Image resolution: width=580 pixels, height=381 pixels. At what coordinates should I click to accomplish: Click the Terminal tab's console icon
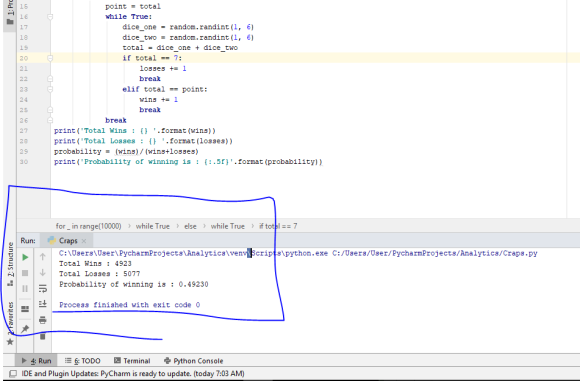tap(117, 360)
